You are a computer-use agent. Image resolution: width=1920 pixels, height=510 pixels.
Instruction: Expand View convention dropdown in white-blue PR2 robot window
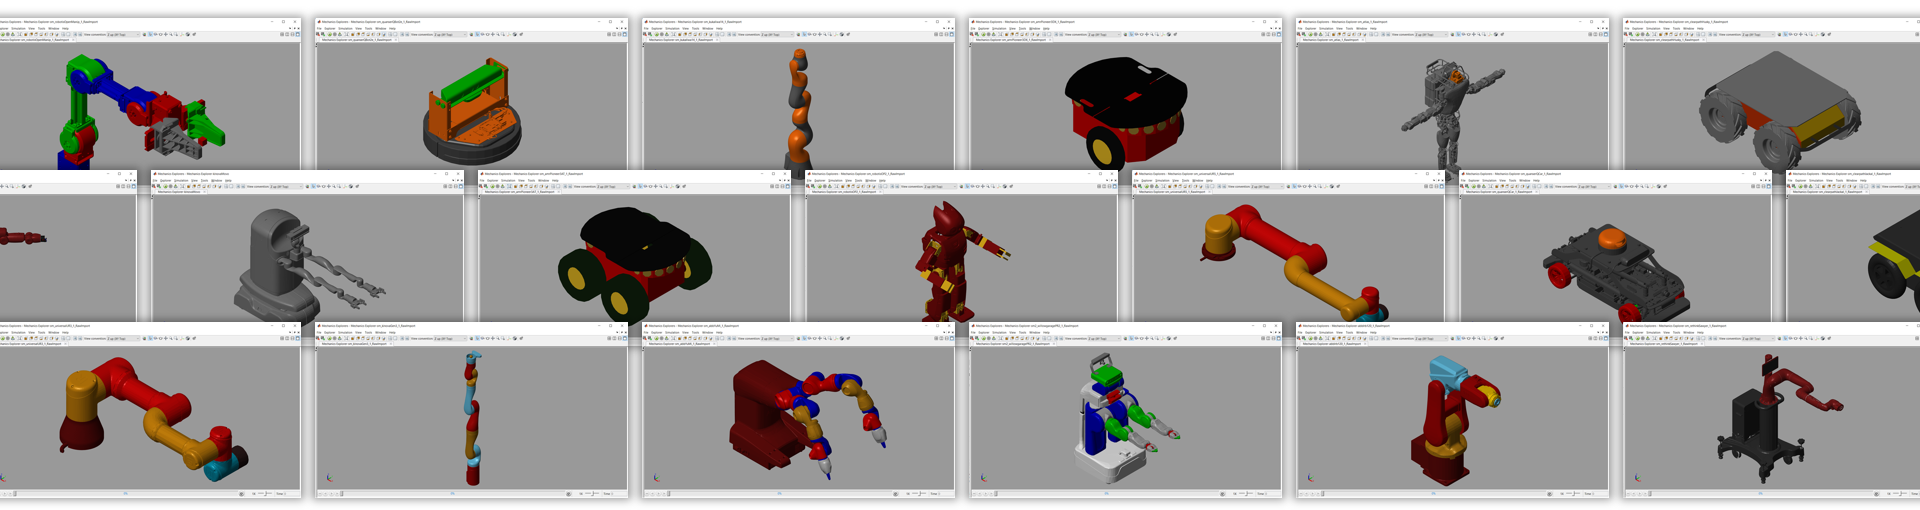1104,339
